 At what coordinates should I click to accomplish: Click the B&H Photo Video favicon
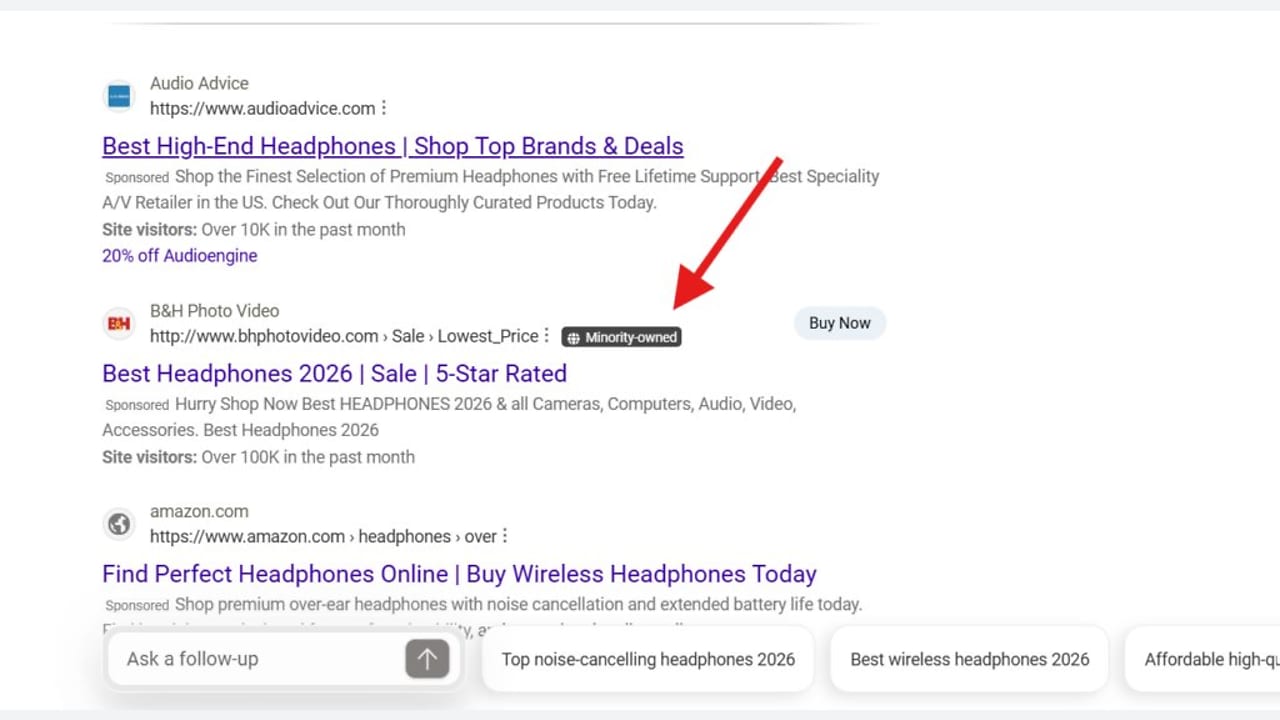tap(119, 323)
